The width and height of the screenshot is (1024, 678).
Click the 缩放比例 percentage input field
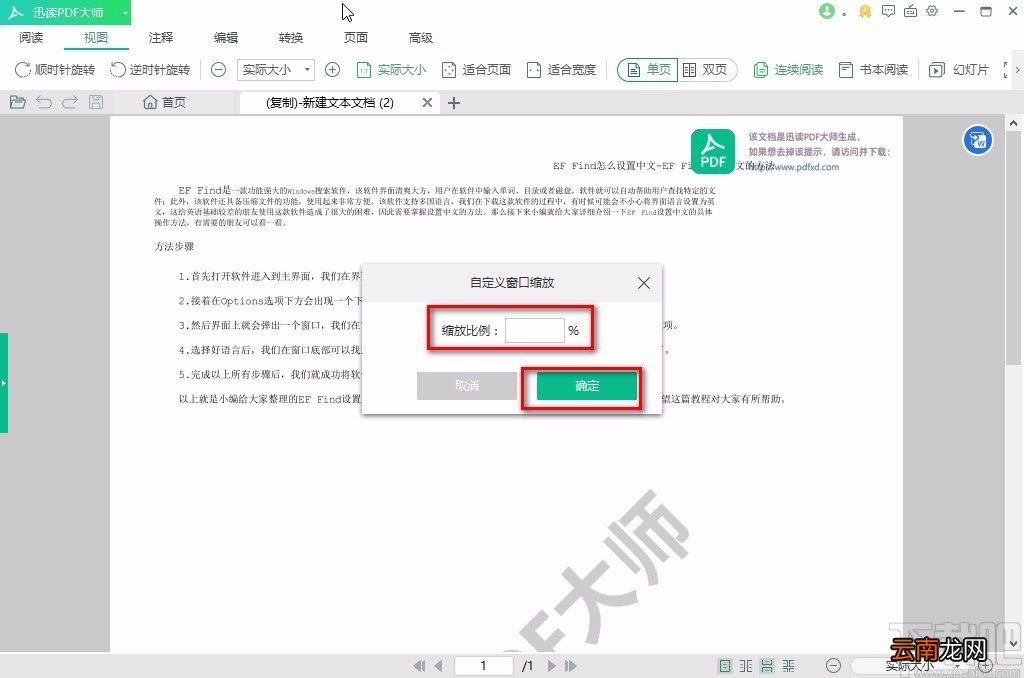[534, 331]
